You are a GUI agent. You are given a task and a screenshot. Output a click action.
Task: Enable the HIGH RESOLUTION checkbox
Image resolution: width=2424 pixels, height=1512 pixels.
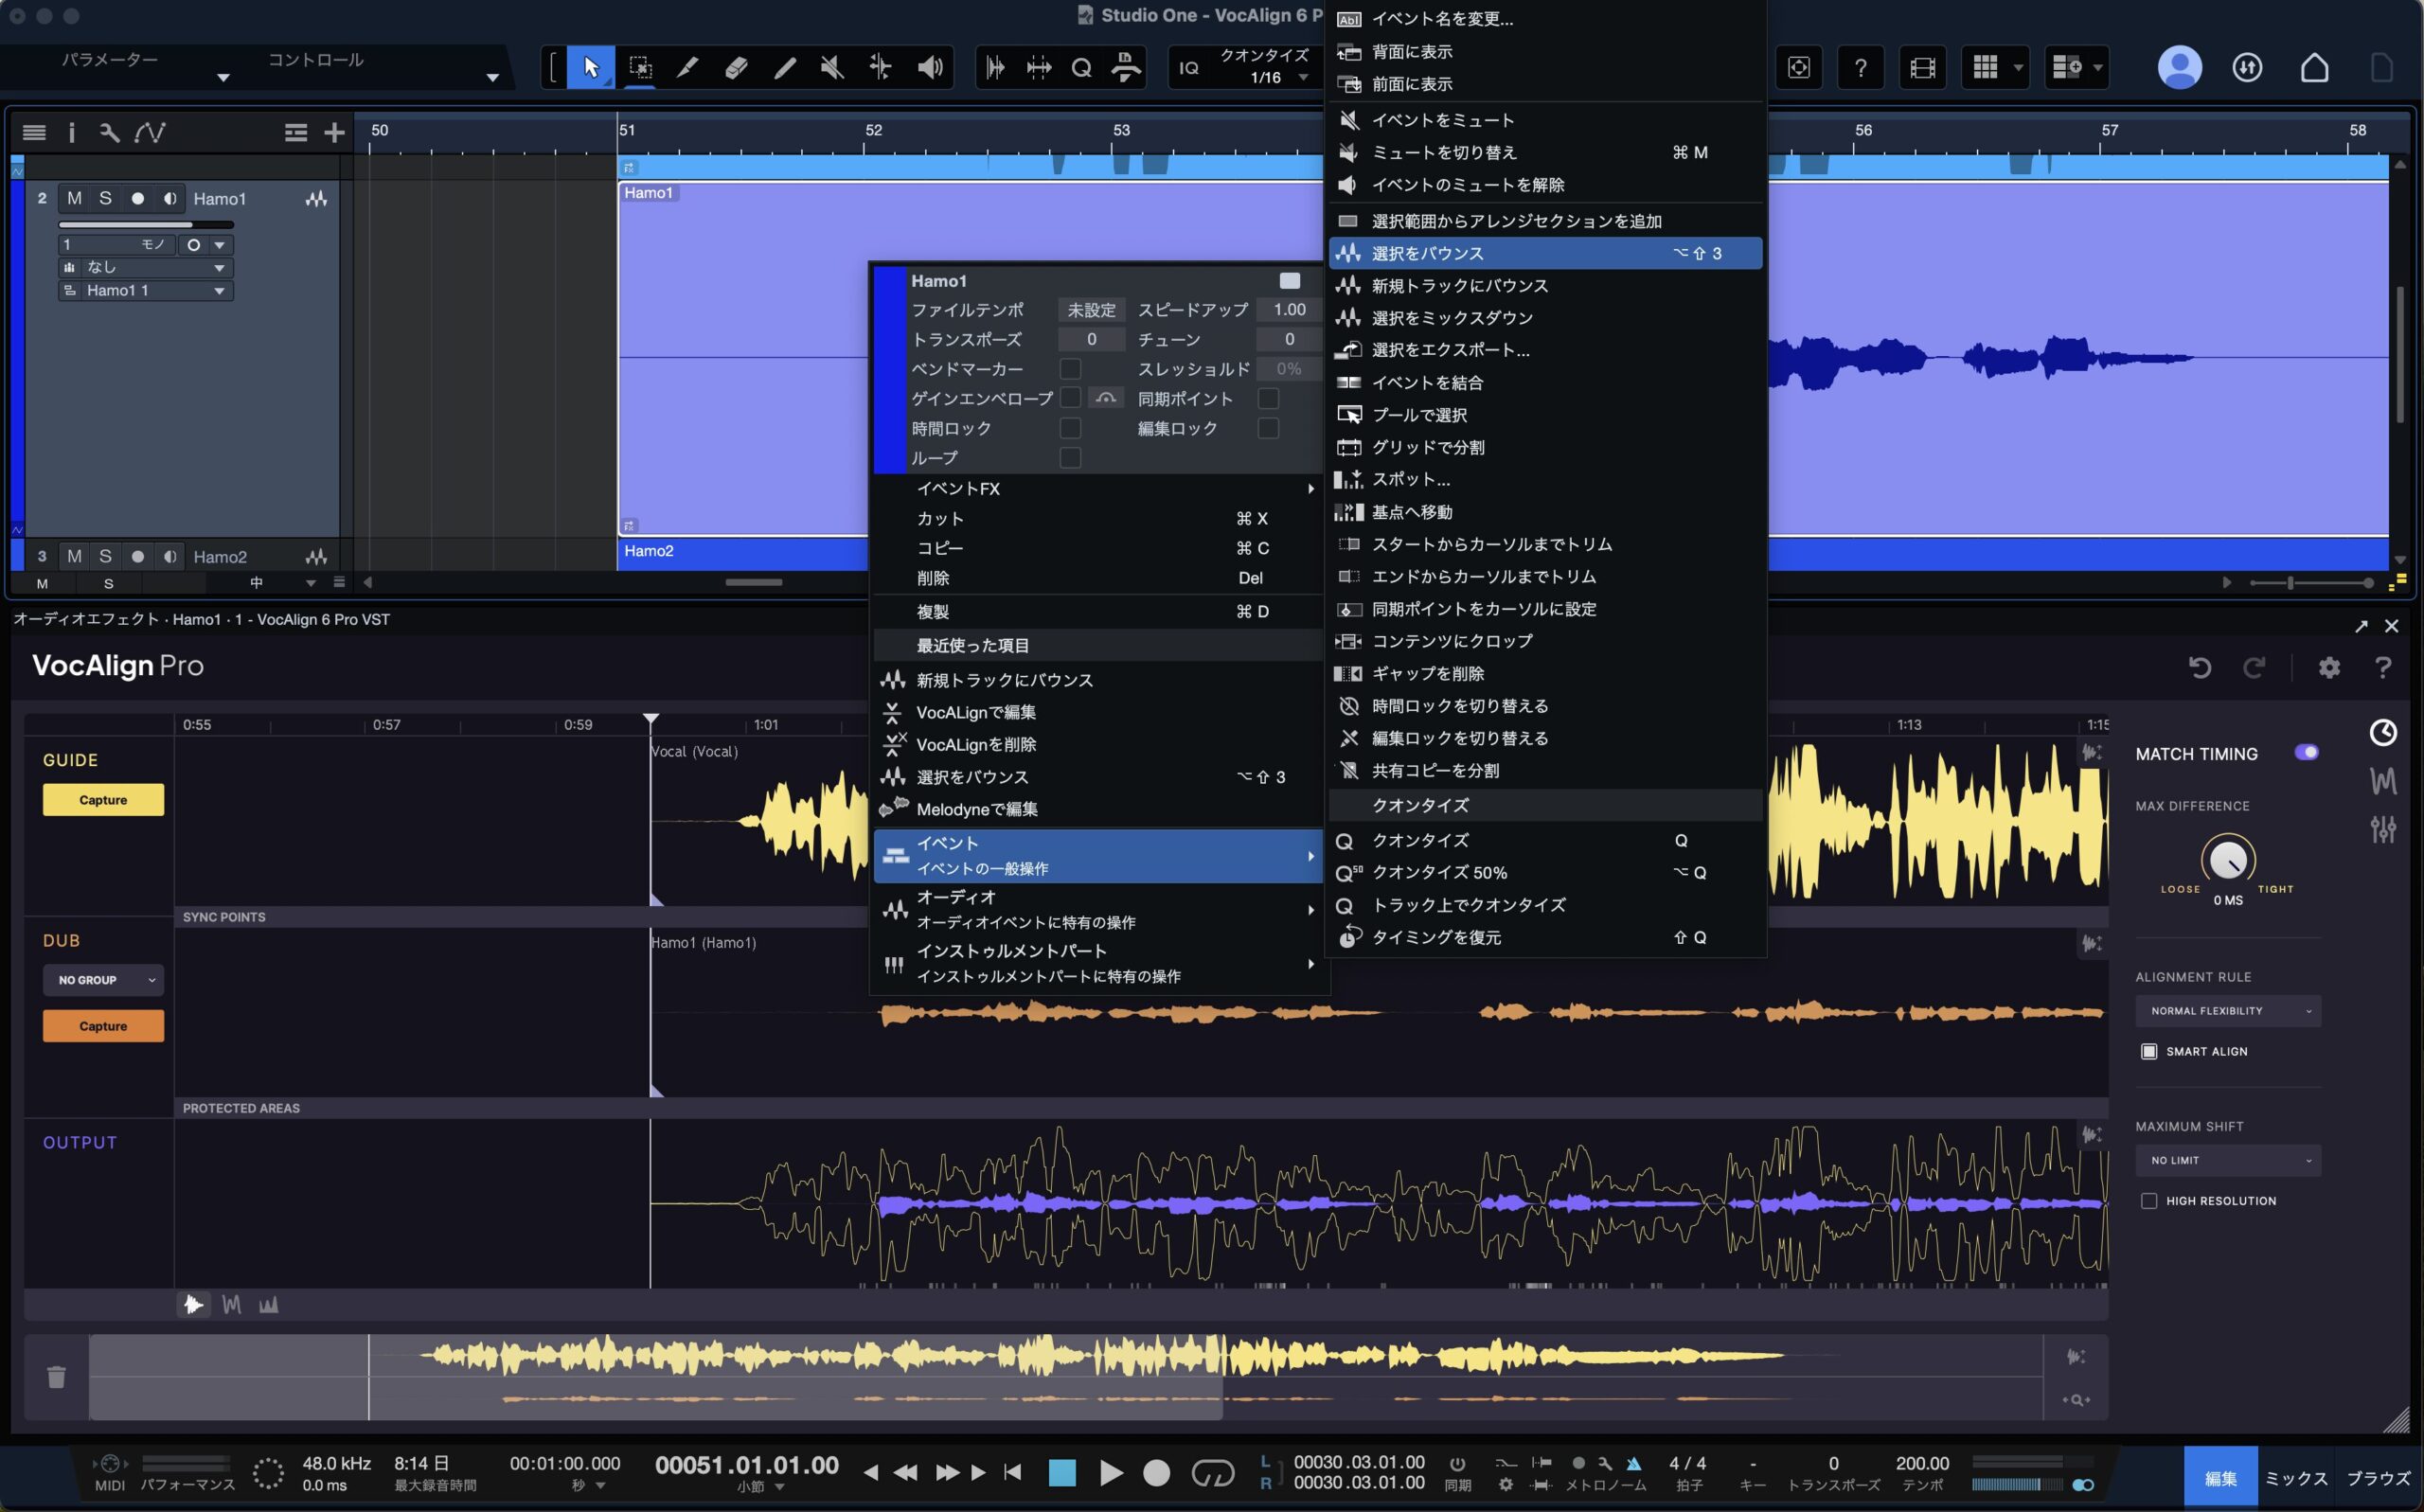2148,1201
